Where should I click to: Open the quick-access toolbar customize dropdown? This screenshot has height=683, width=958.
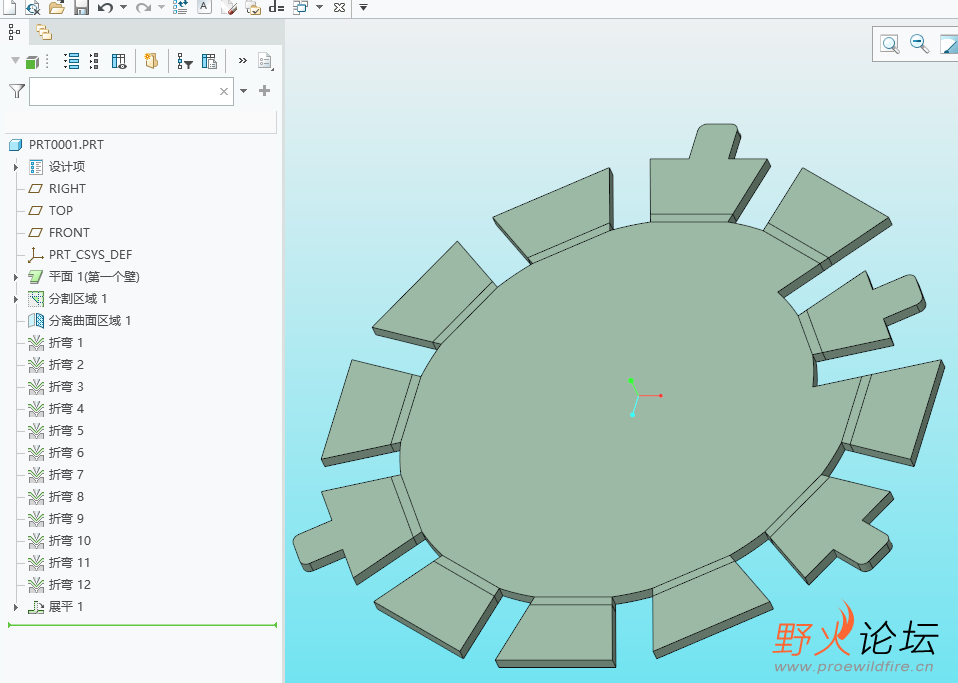pos(363,7)
